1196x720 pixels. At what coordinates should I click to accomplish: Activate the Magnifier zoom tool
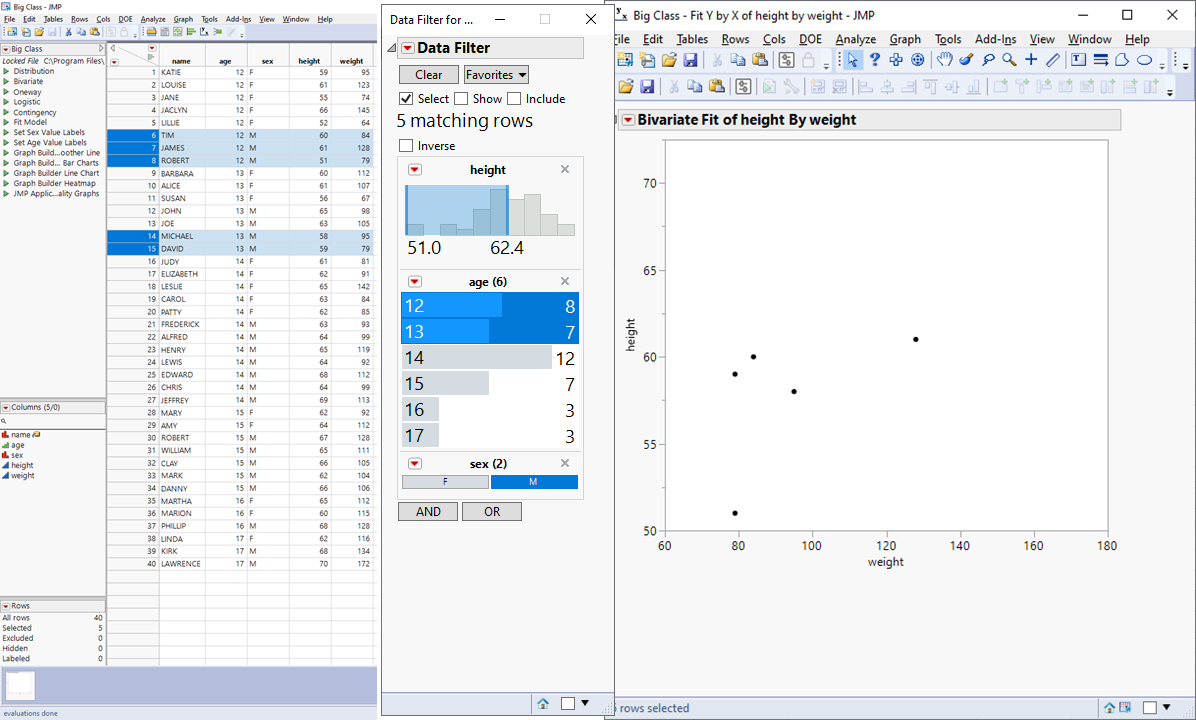1009,59
